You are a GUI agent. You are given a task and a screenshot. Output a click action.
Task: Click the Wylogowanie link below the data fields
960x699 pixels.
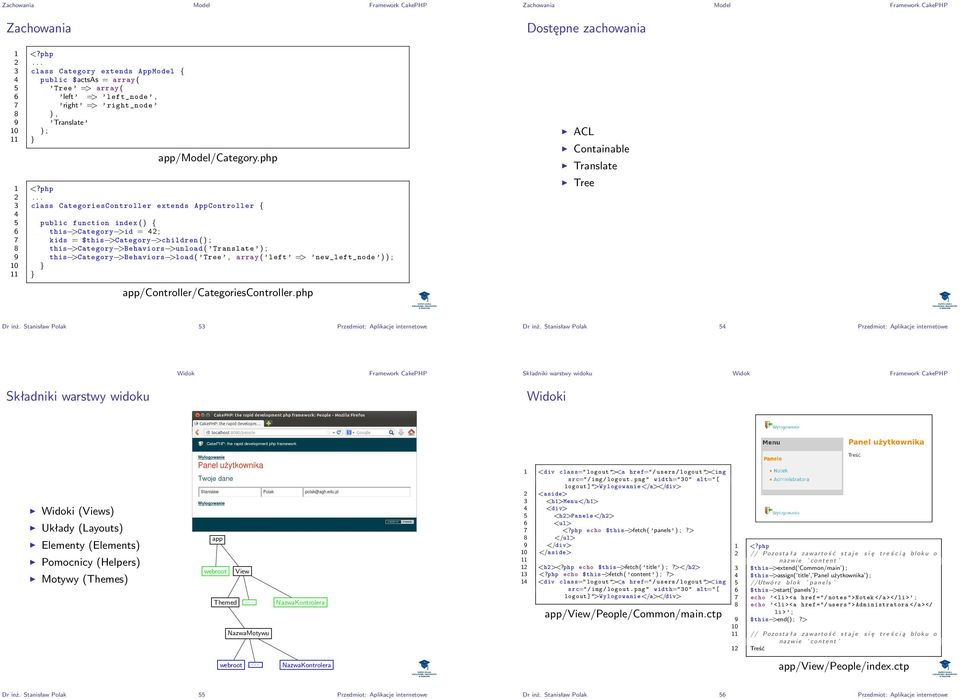coord(211,503)
